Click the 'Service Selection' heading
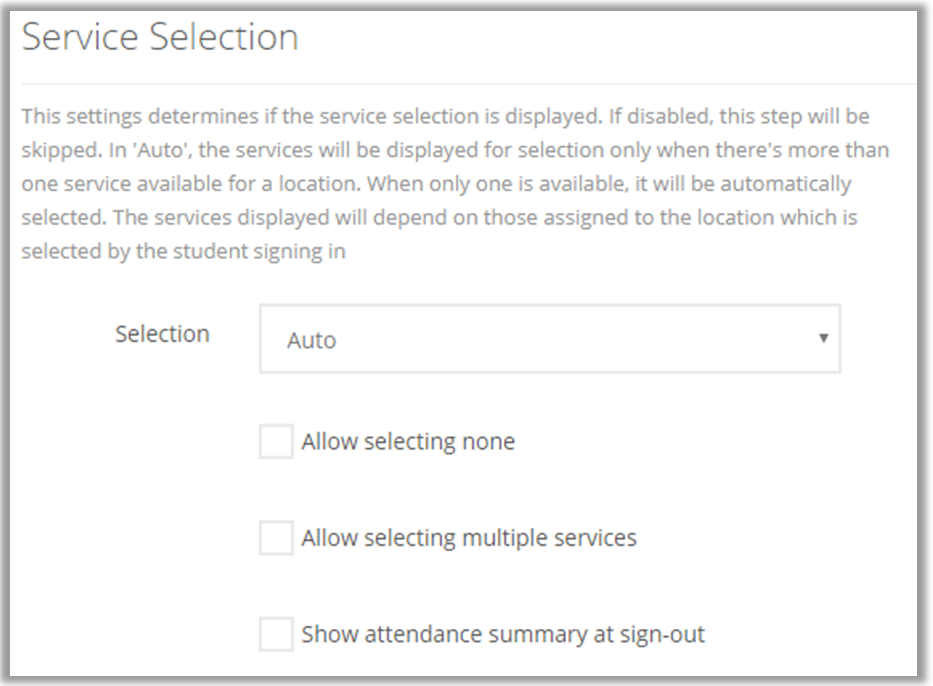Viewport: 933px width, 686px height. coord(160,37)
